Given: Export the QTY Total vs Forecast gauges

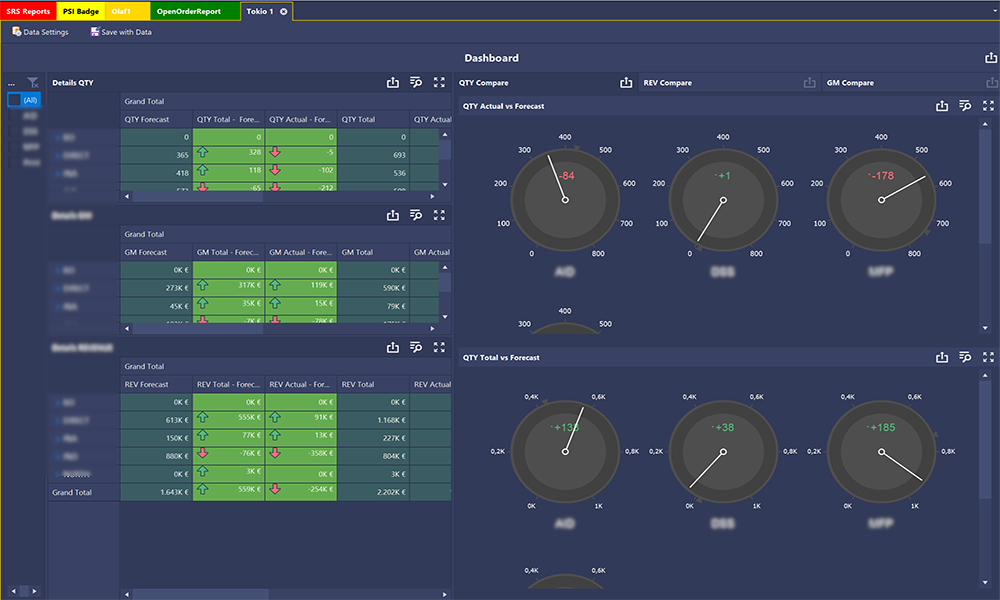Looking at the screenshot, I should click(x=941, y=357).
